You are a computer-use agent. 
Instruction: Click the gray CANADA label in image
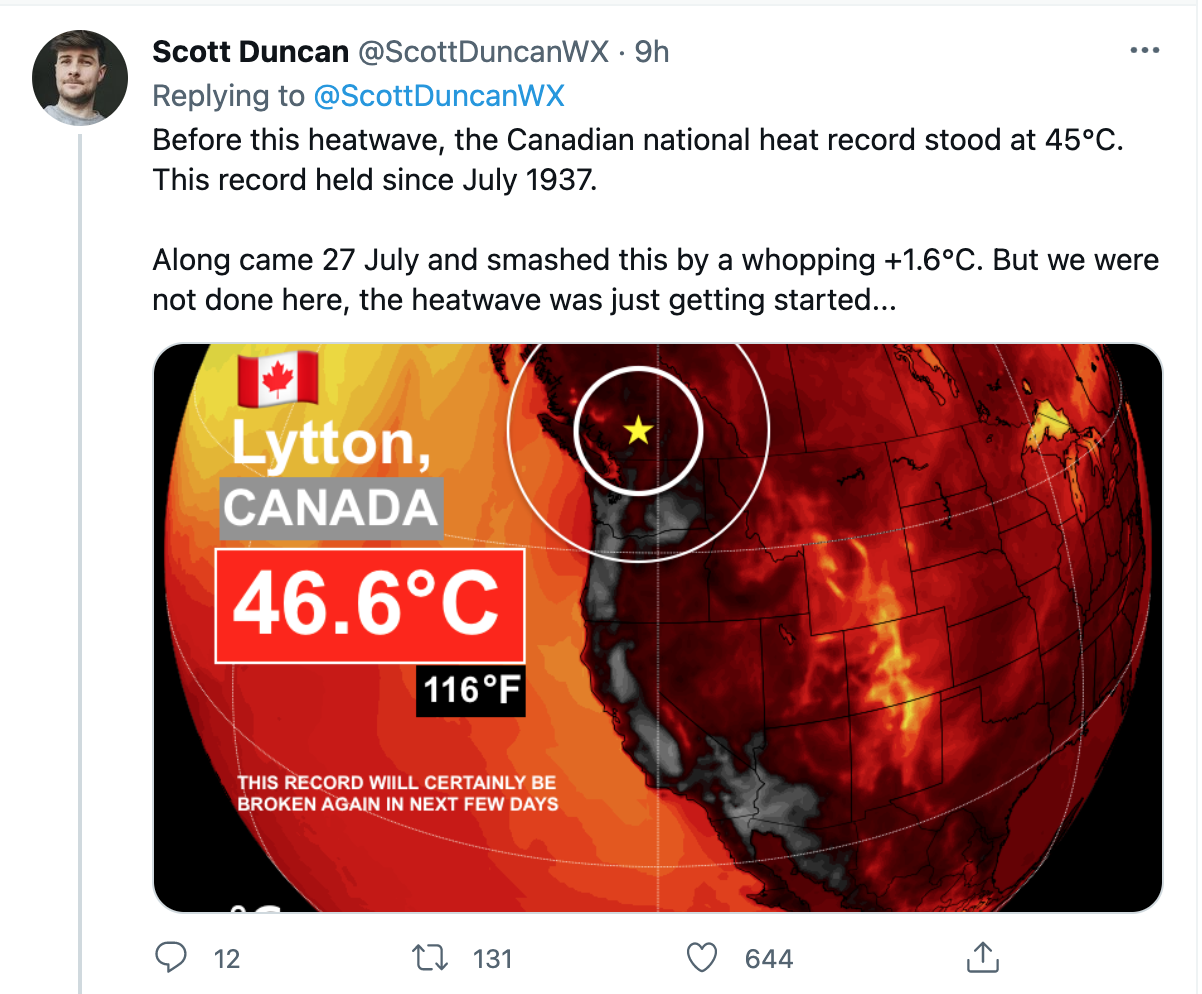[331, 509]
